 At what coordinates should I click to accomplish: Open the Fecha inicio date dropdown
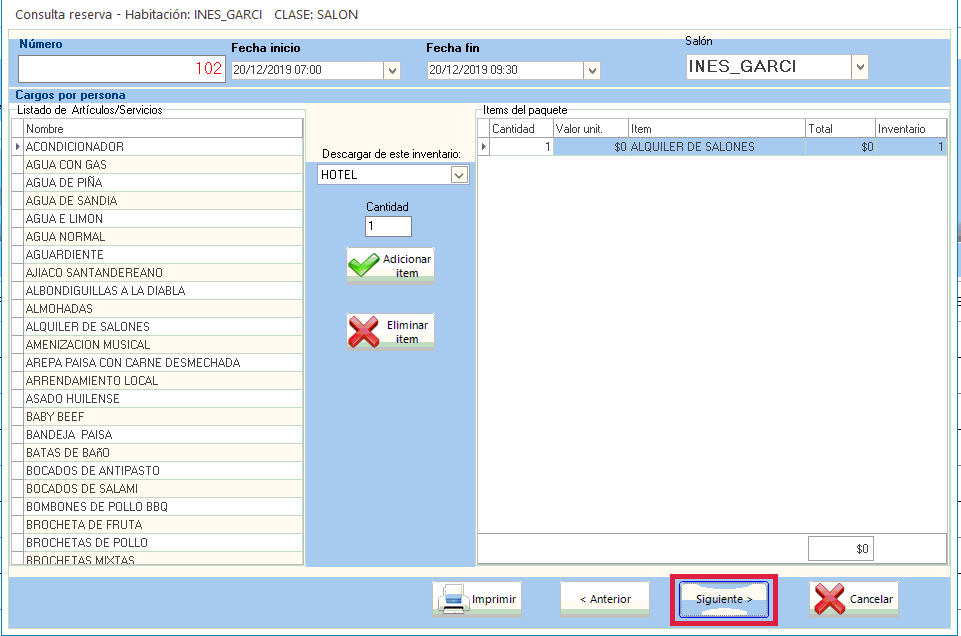click(392, 70)
